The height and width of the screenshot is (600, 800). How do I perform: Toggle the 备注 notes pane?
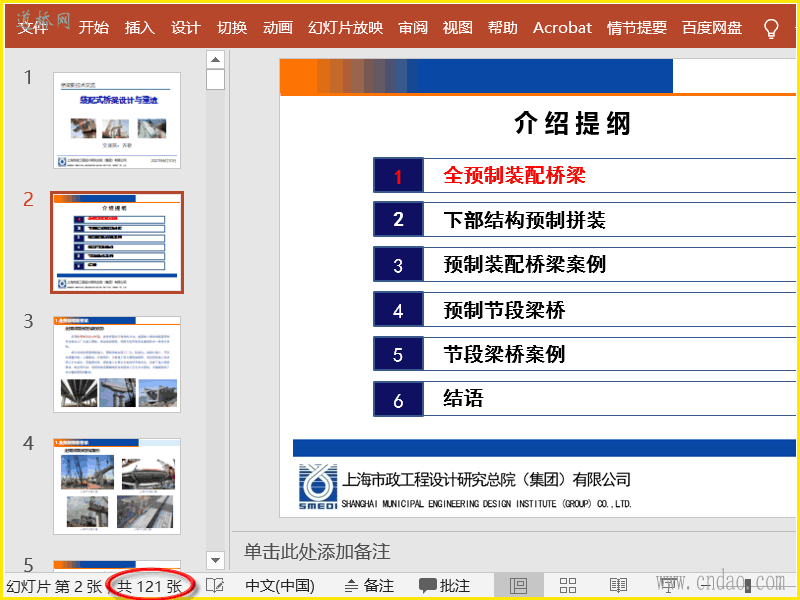click(369, 586)
